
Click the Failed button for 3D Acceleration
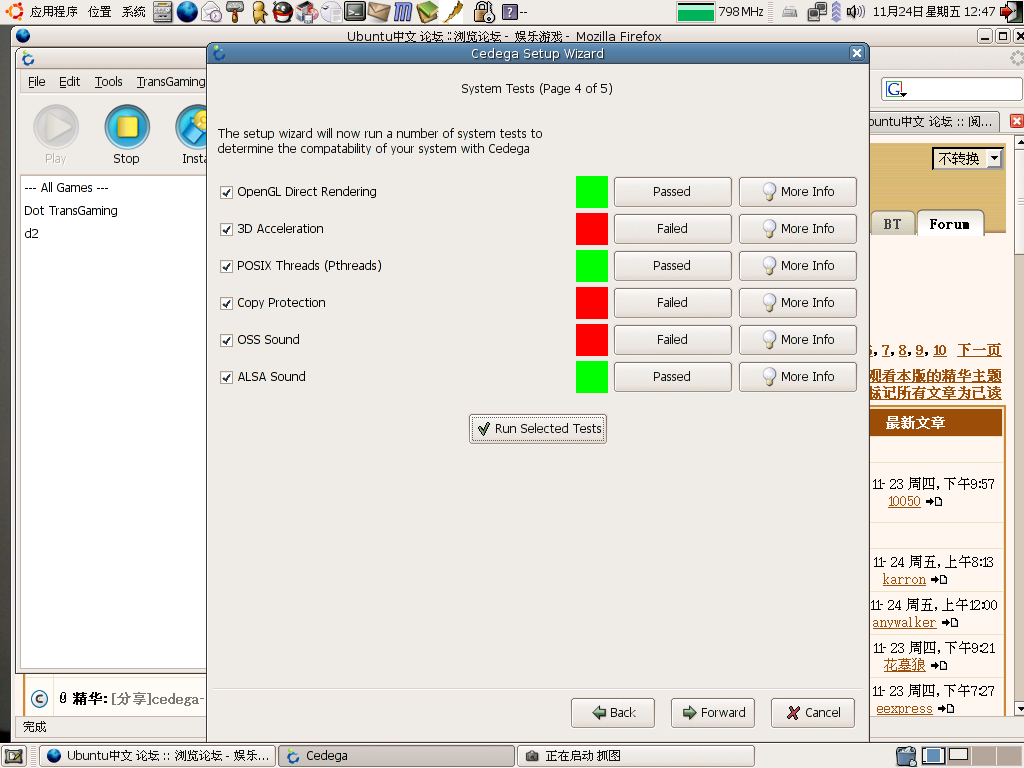[673, 229]
